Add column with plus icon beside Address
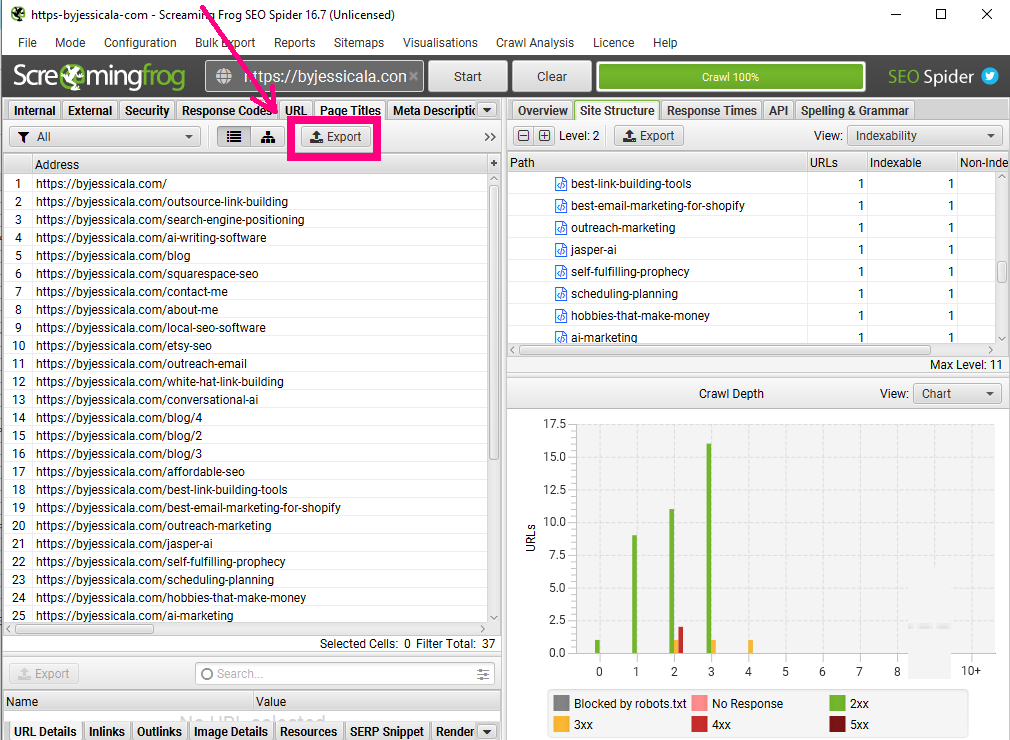Viewport: 1010px width, 740px height. tap(494, 164)
